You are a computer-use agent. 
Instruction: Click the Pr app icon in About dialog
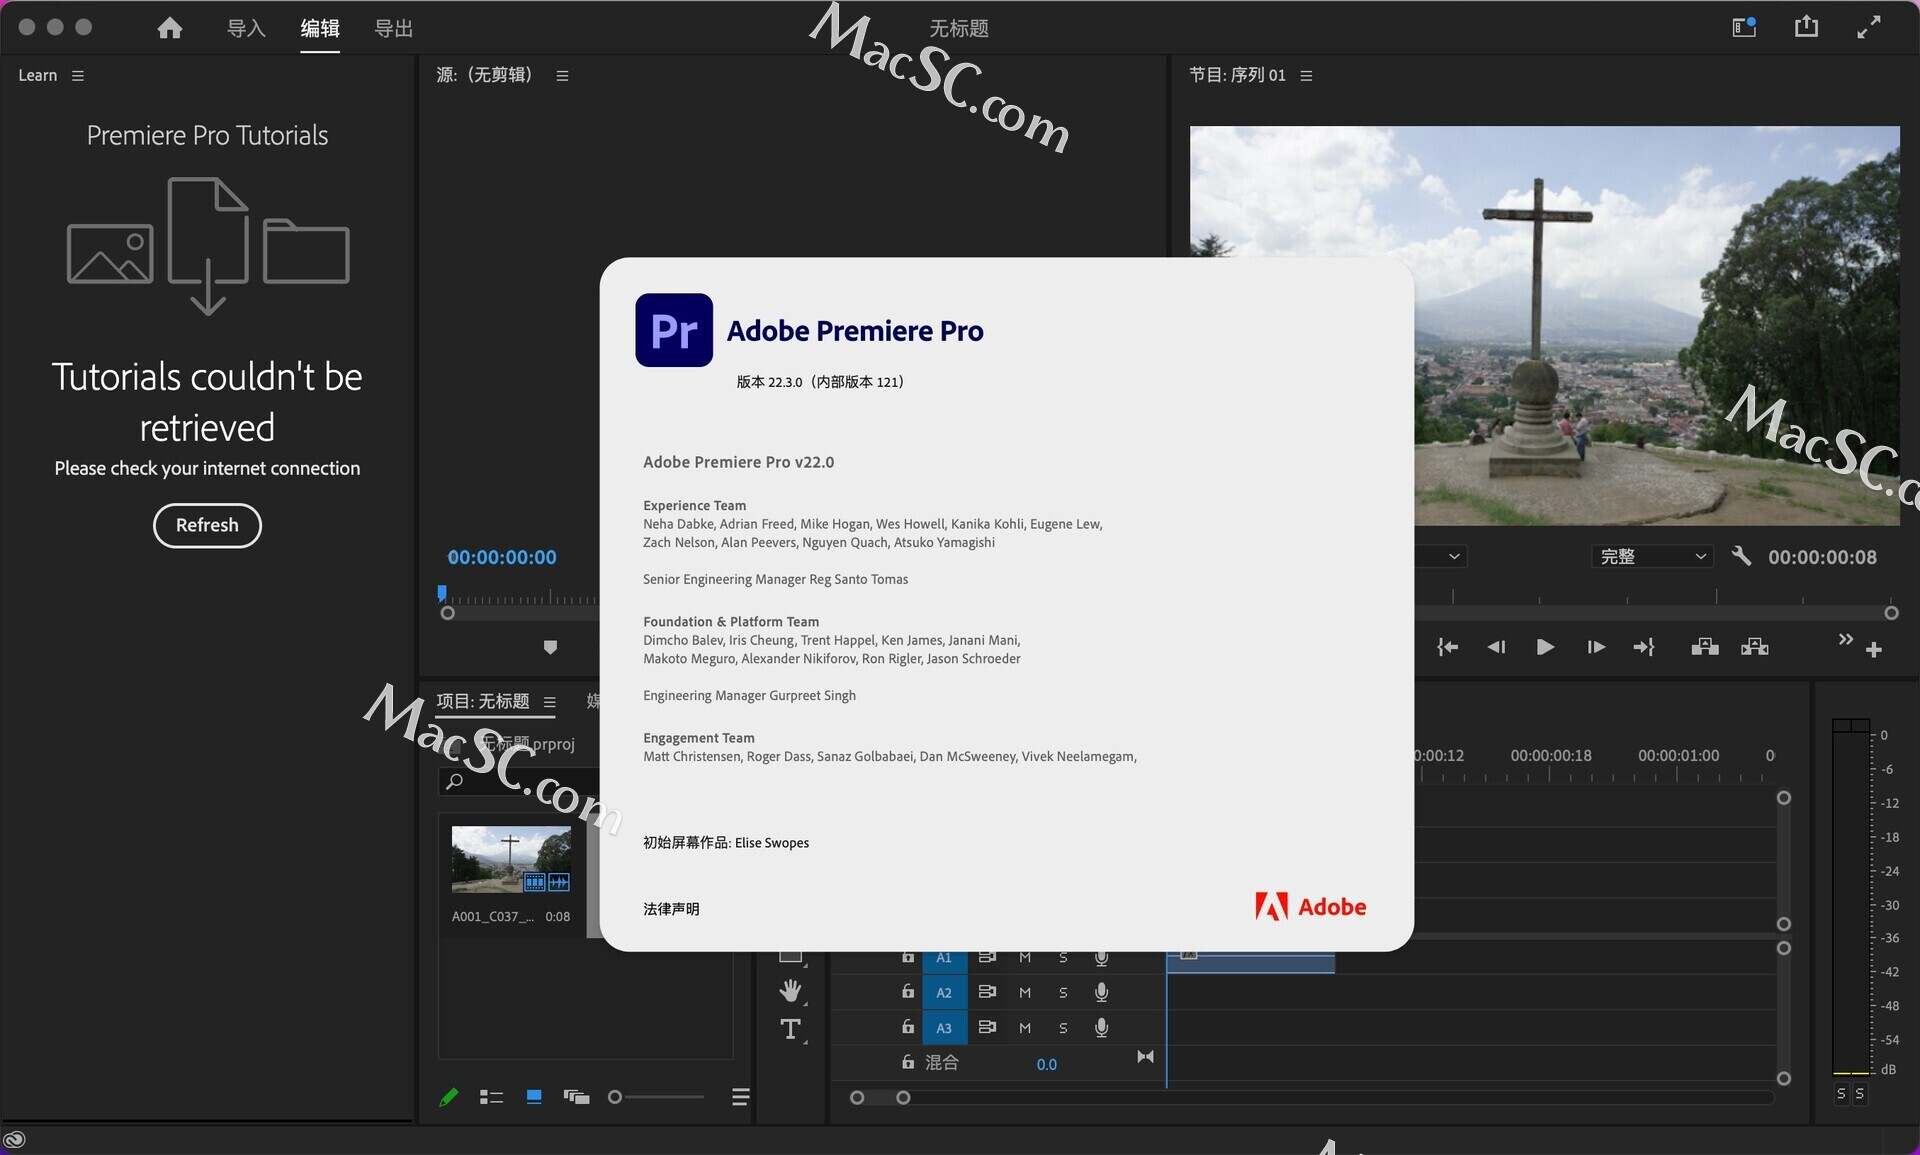[674, 330]
